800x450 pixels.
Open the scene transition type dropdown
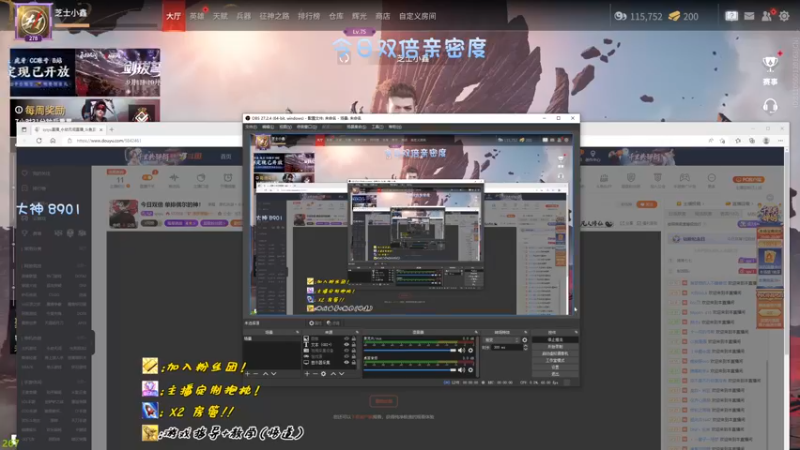[x=502, y=340]
